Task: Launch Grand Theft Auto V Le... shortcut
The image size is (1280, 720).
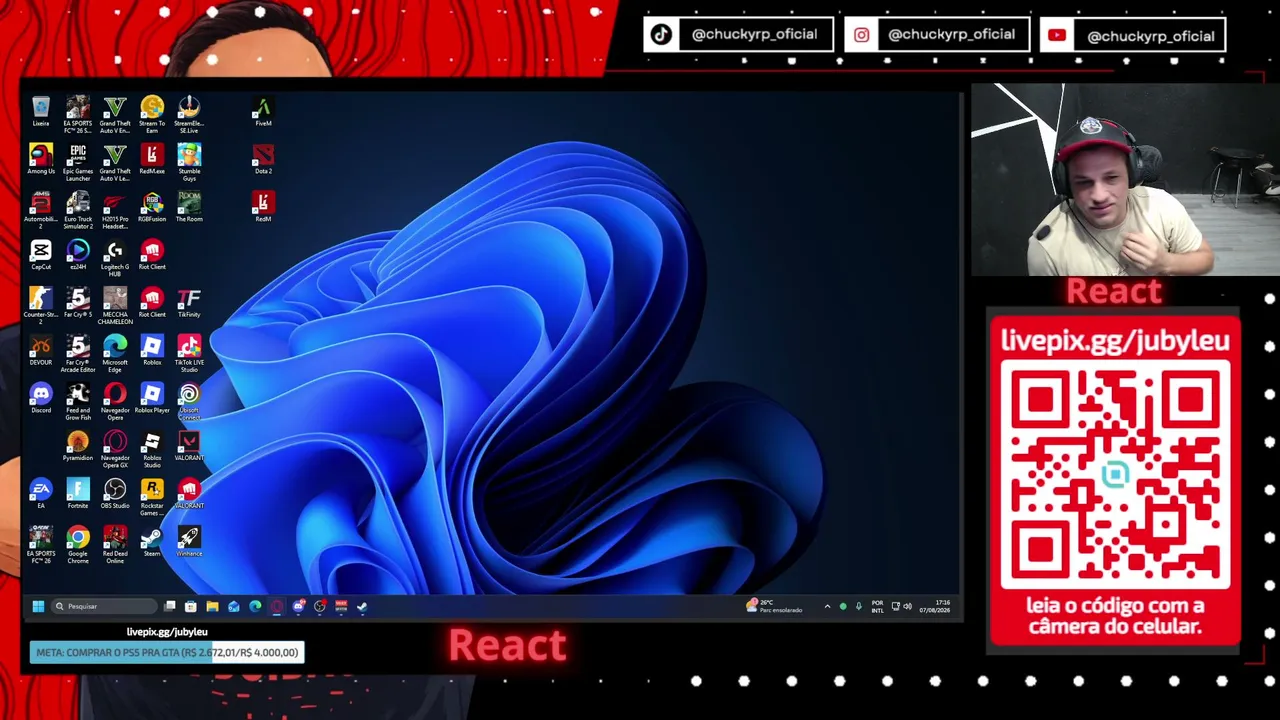Action: click(x=115, y=163)
